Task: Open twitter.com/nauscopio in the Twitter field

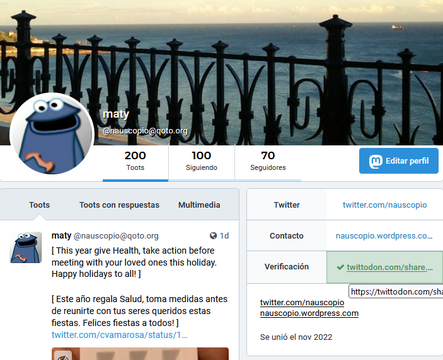Action: pos(385,205)
